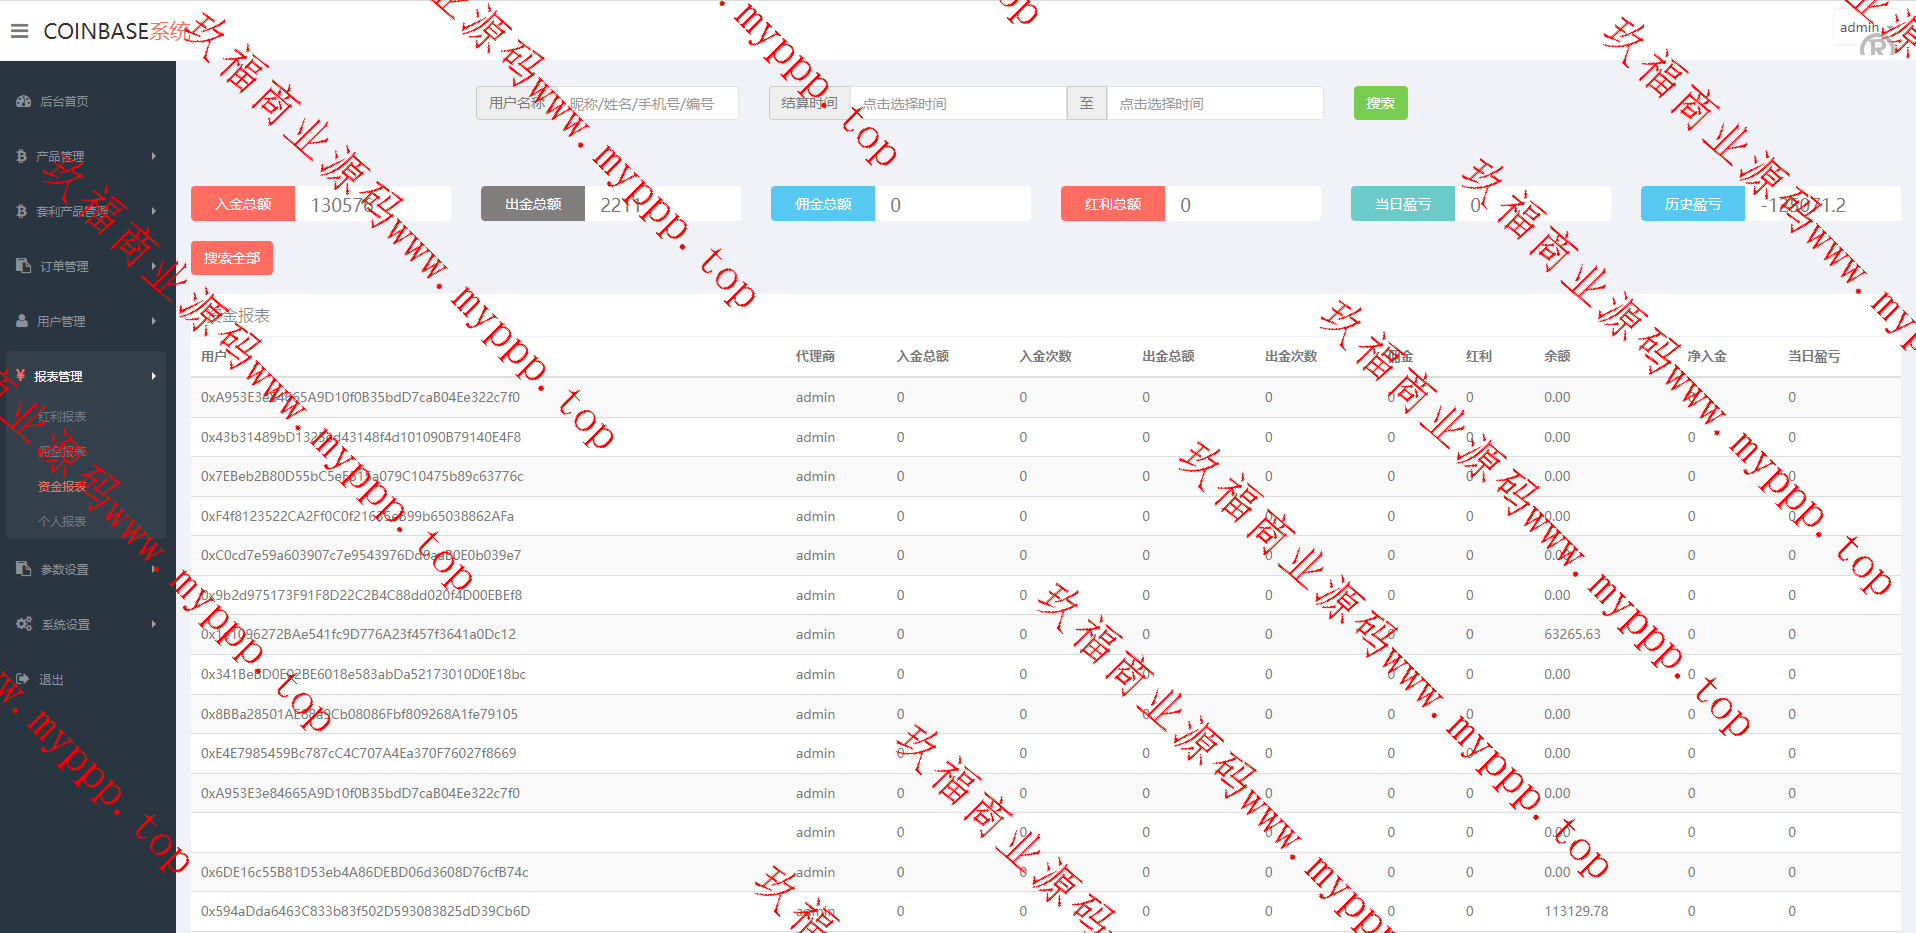Expand the 订单管理 submenu arrow

tap(153, 266)
